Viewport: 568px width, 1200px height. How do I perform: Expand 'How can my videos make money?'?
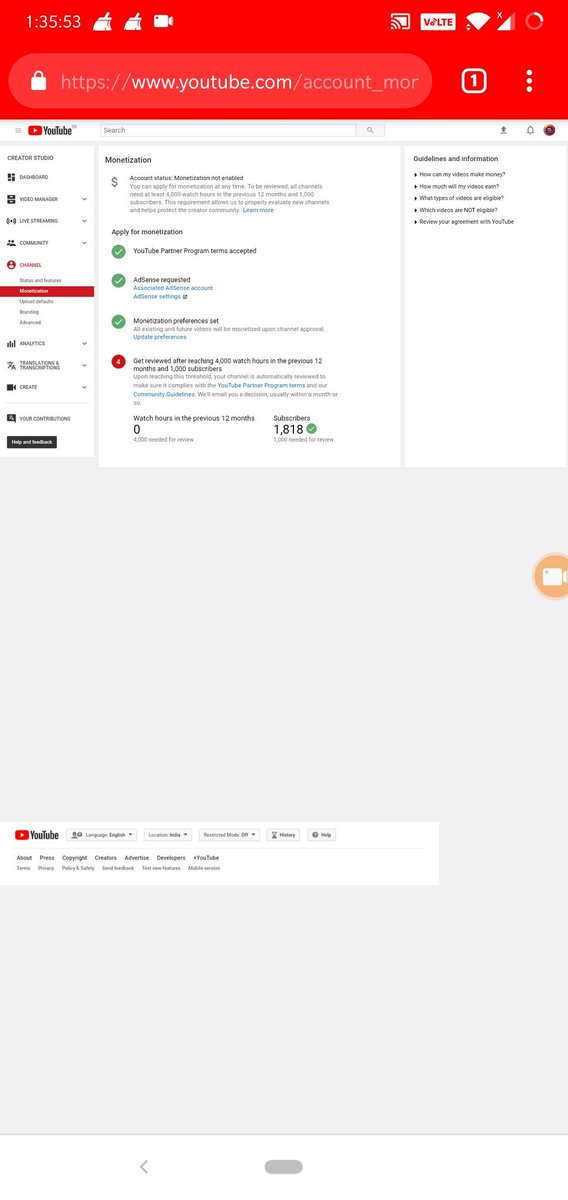(460, 174)
